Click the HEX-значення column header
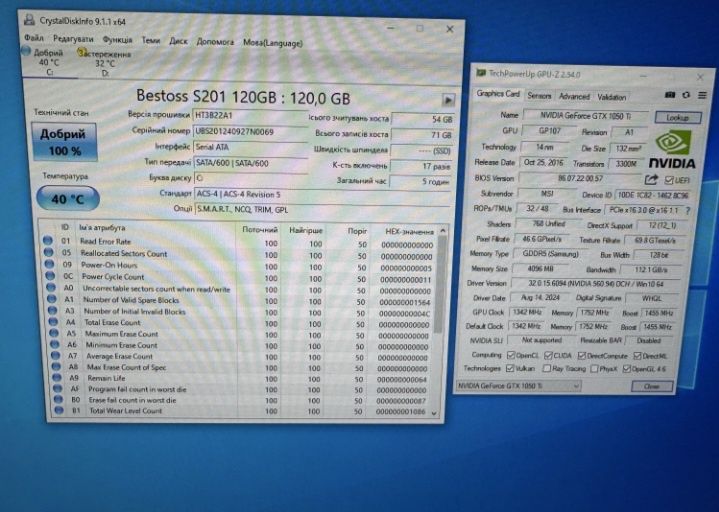This screenshot has width=719, height=512. coord(409,232)
